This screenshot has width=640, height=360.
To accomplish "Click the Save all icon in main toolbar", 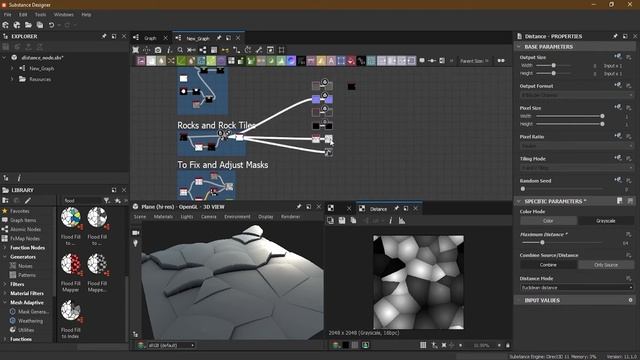I will [40, 25].
